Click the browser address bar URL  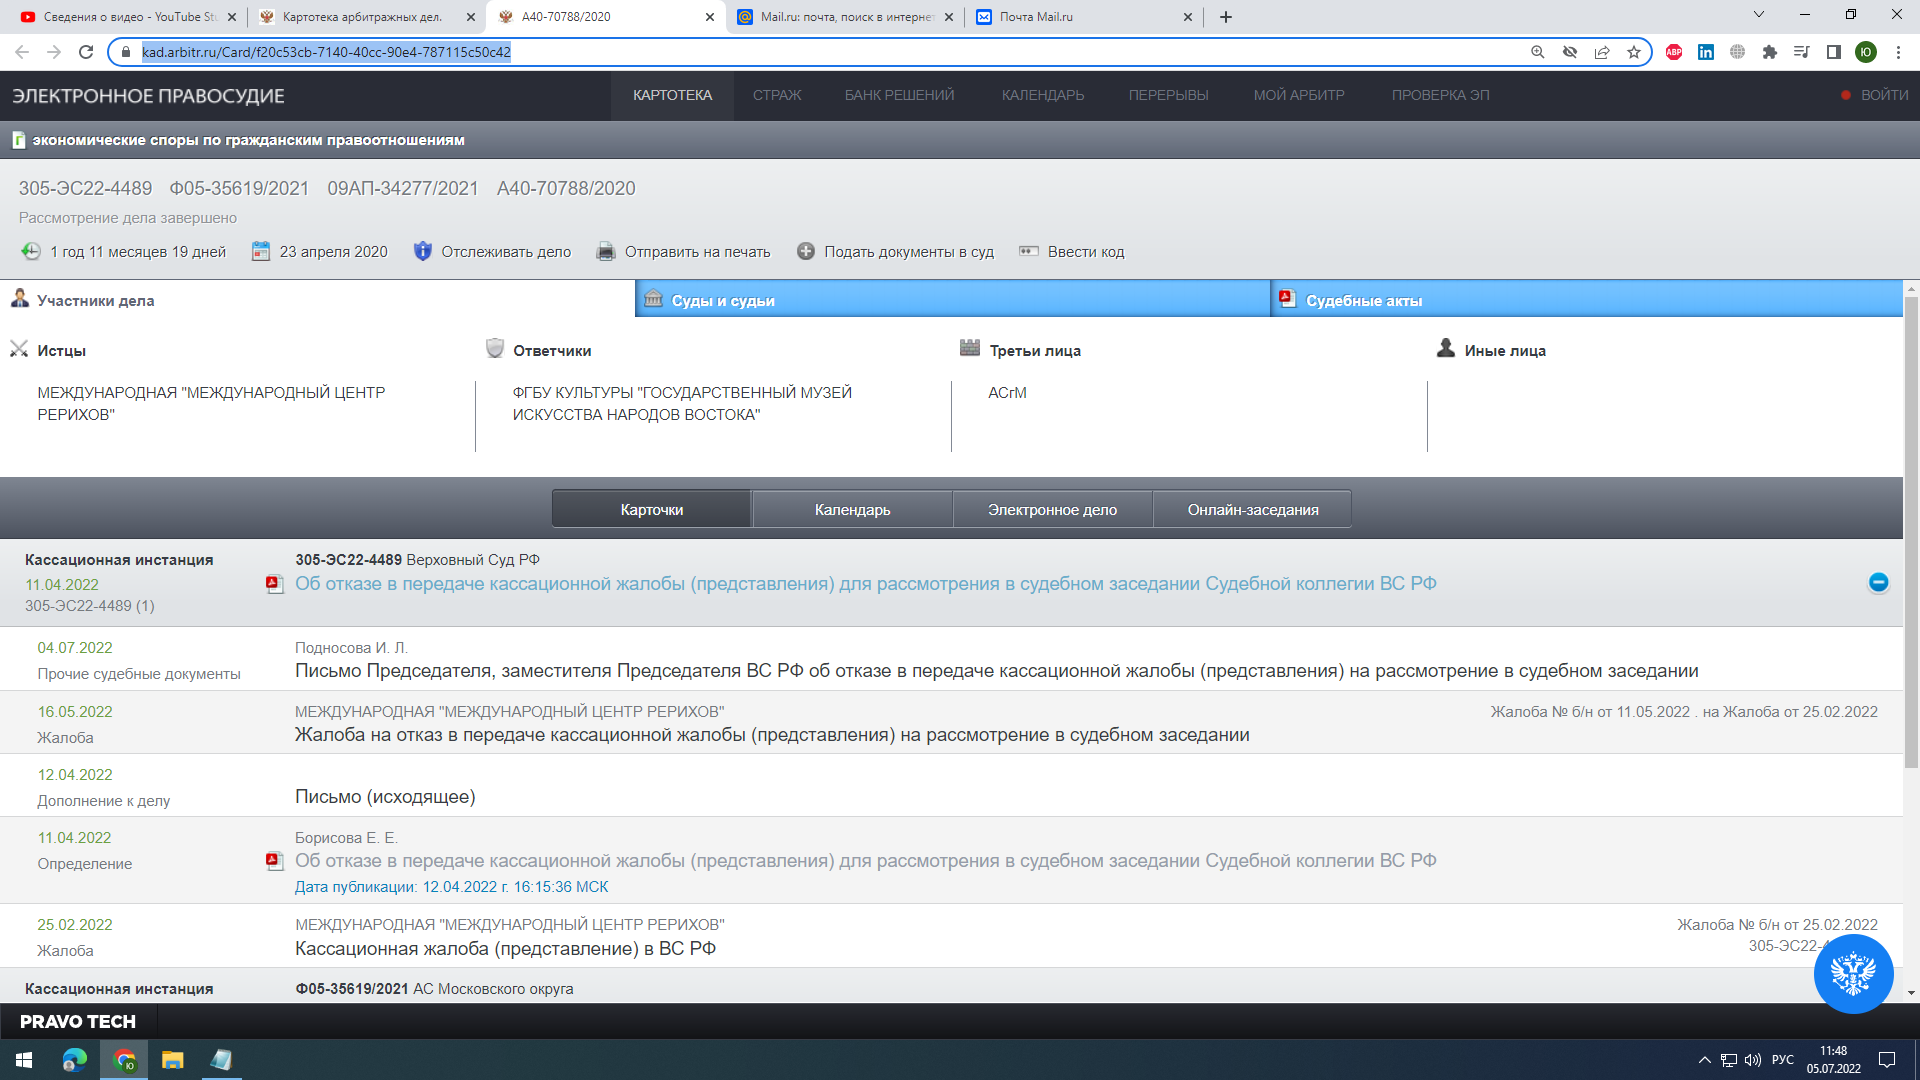326,52
